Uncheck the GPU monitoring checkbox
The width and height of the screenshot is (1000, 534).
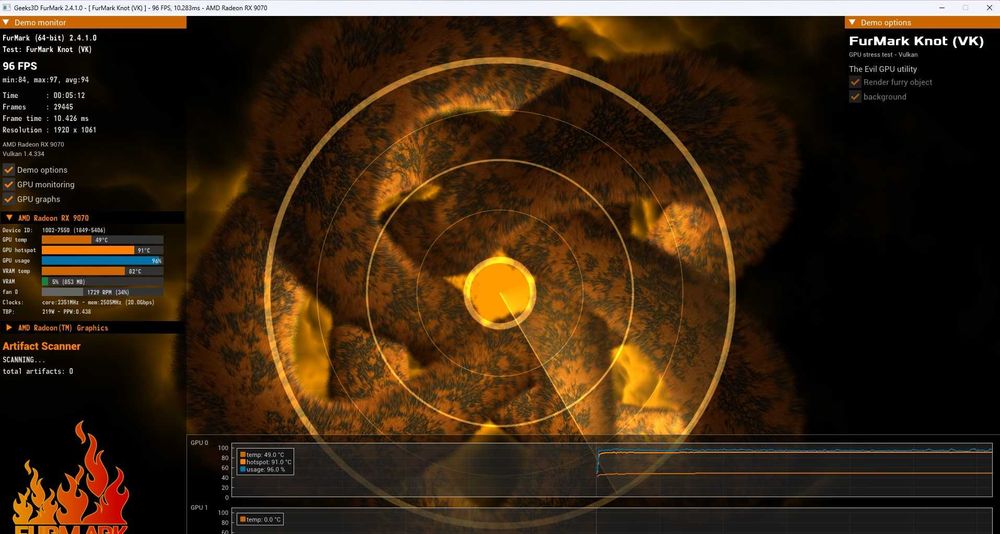tap(9, 184)
